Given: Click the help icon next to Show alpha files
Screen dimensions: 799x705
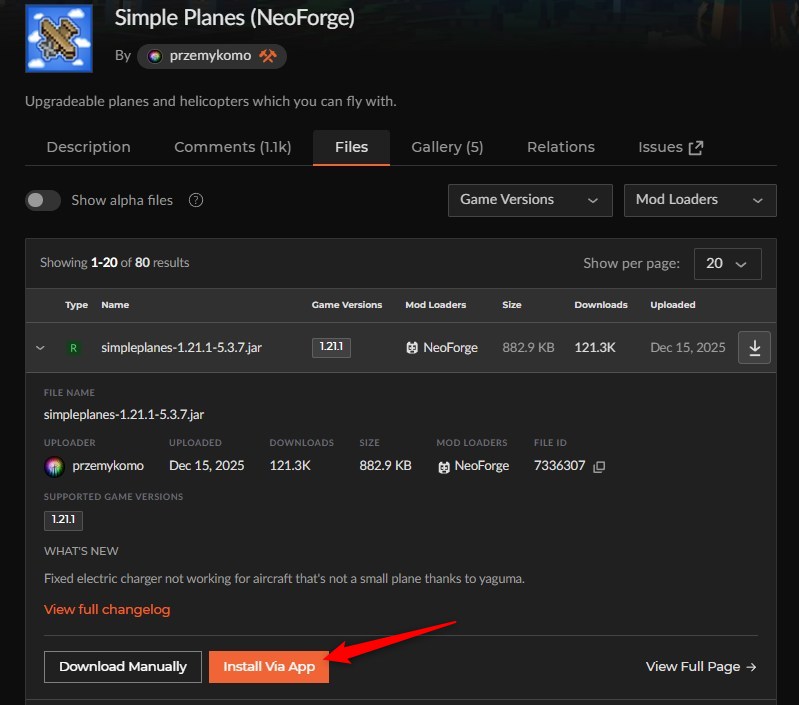Looking at the screenshot, I should pos(196,200).
